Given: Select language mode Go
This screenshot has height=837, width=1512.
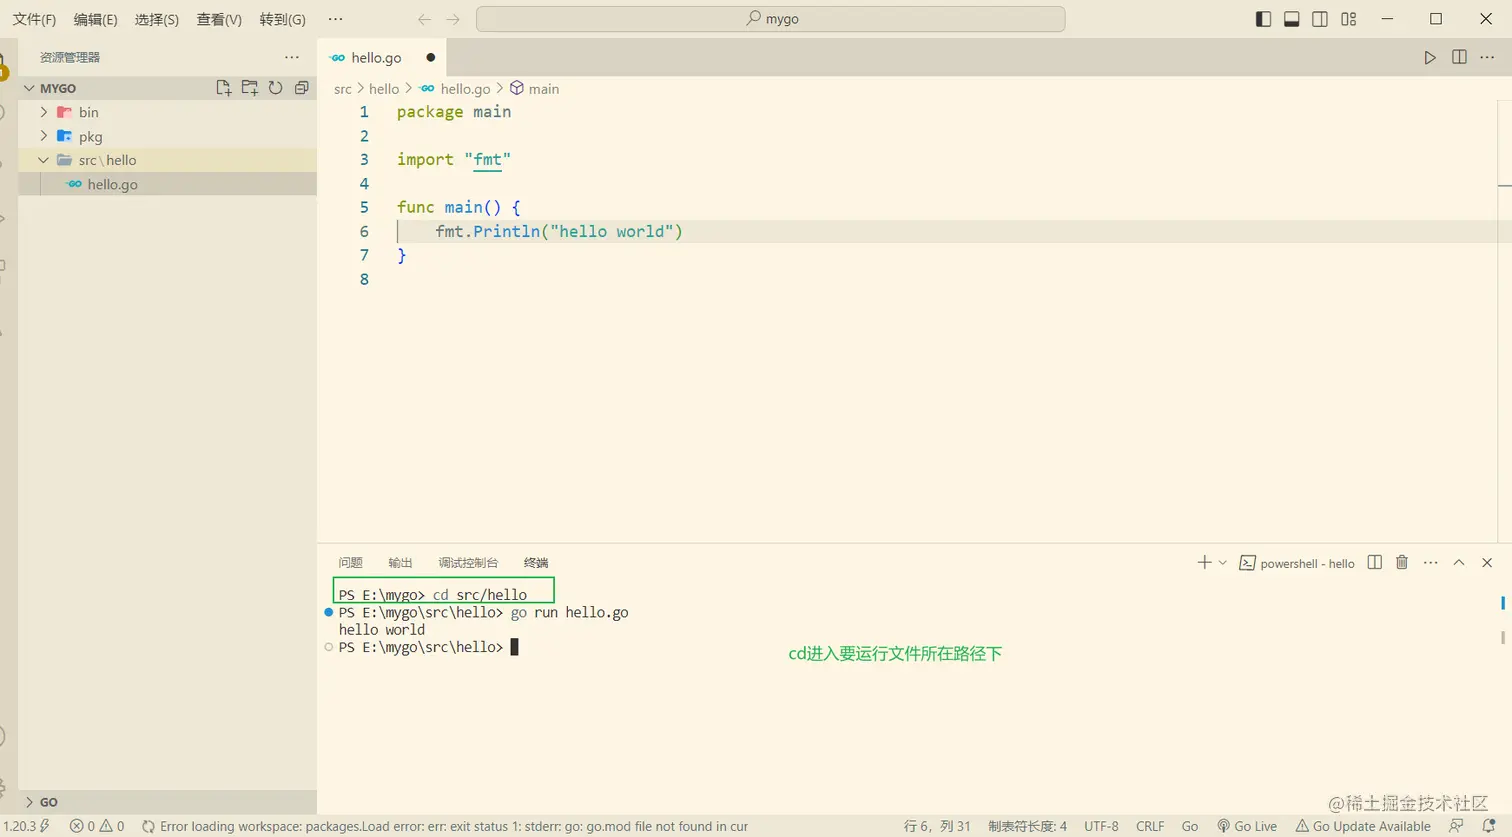Looking at the screenshot, I should [x=1189, y=826].
